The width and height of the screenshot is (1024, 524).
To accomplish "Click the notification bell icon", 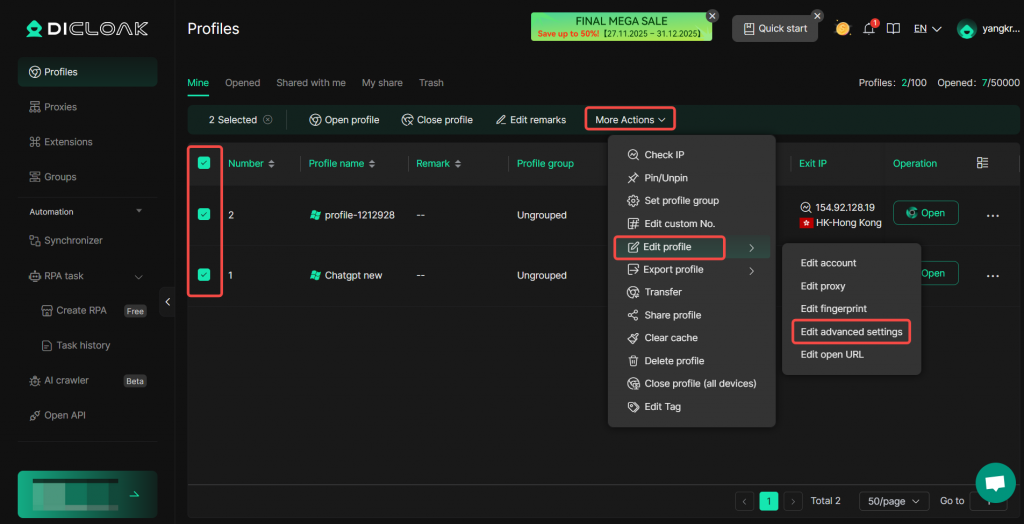I will tap(869, 29).
